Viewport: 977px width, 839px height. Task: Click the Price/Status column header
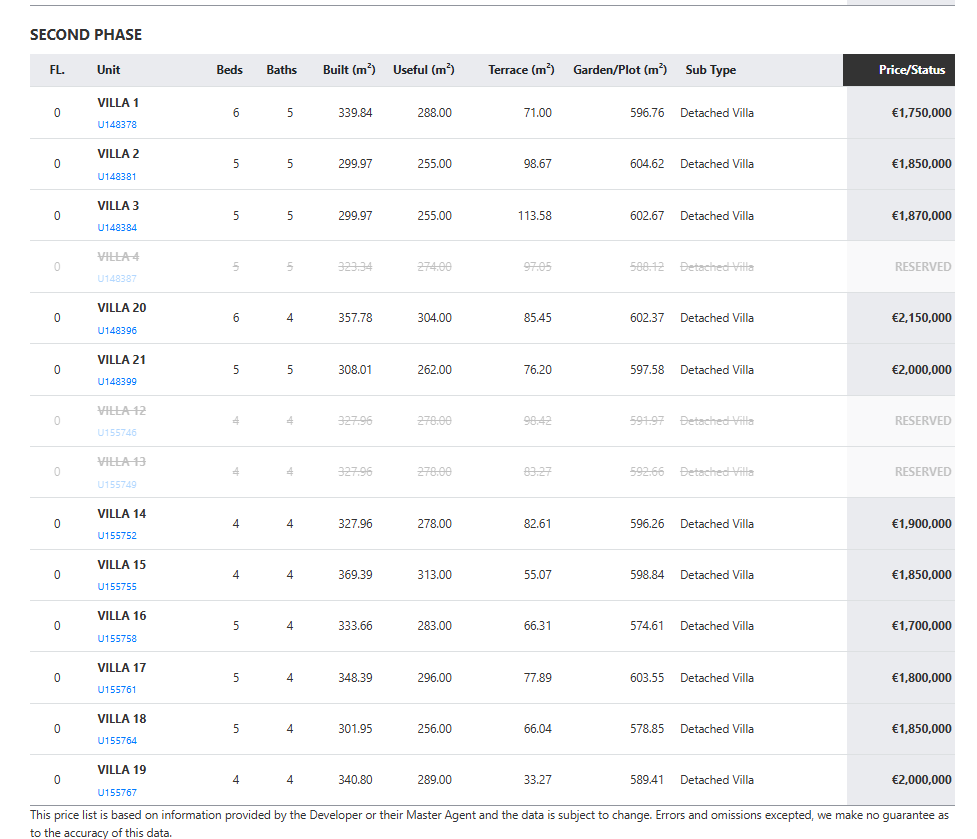[x=911, y=70]
